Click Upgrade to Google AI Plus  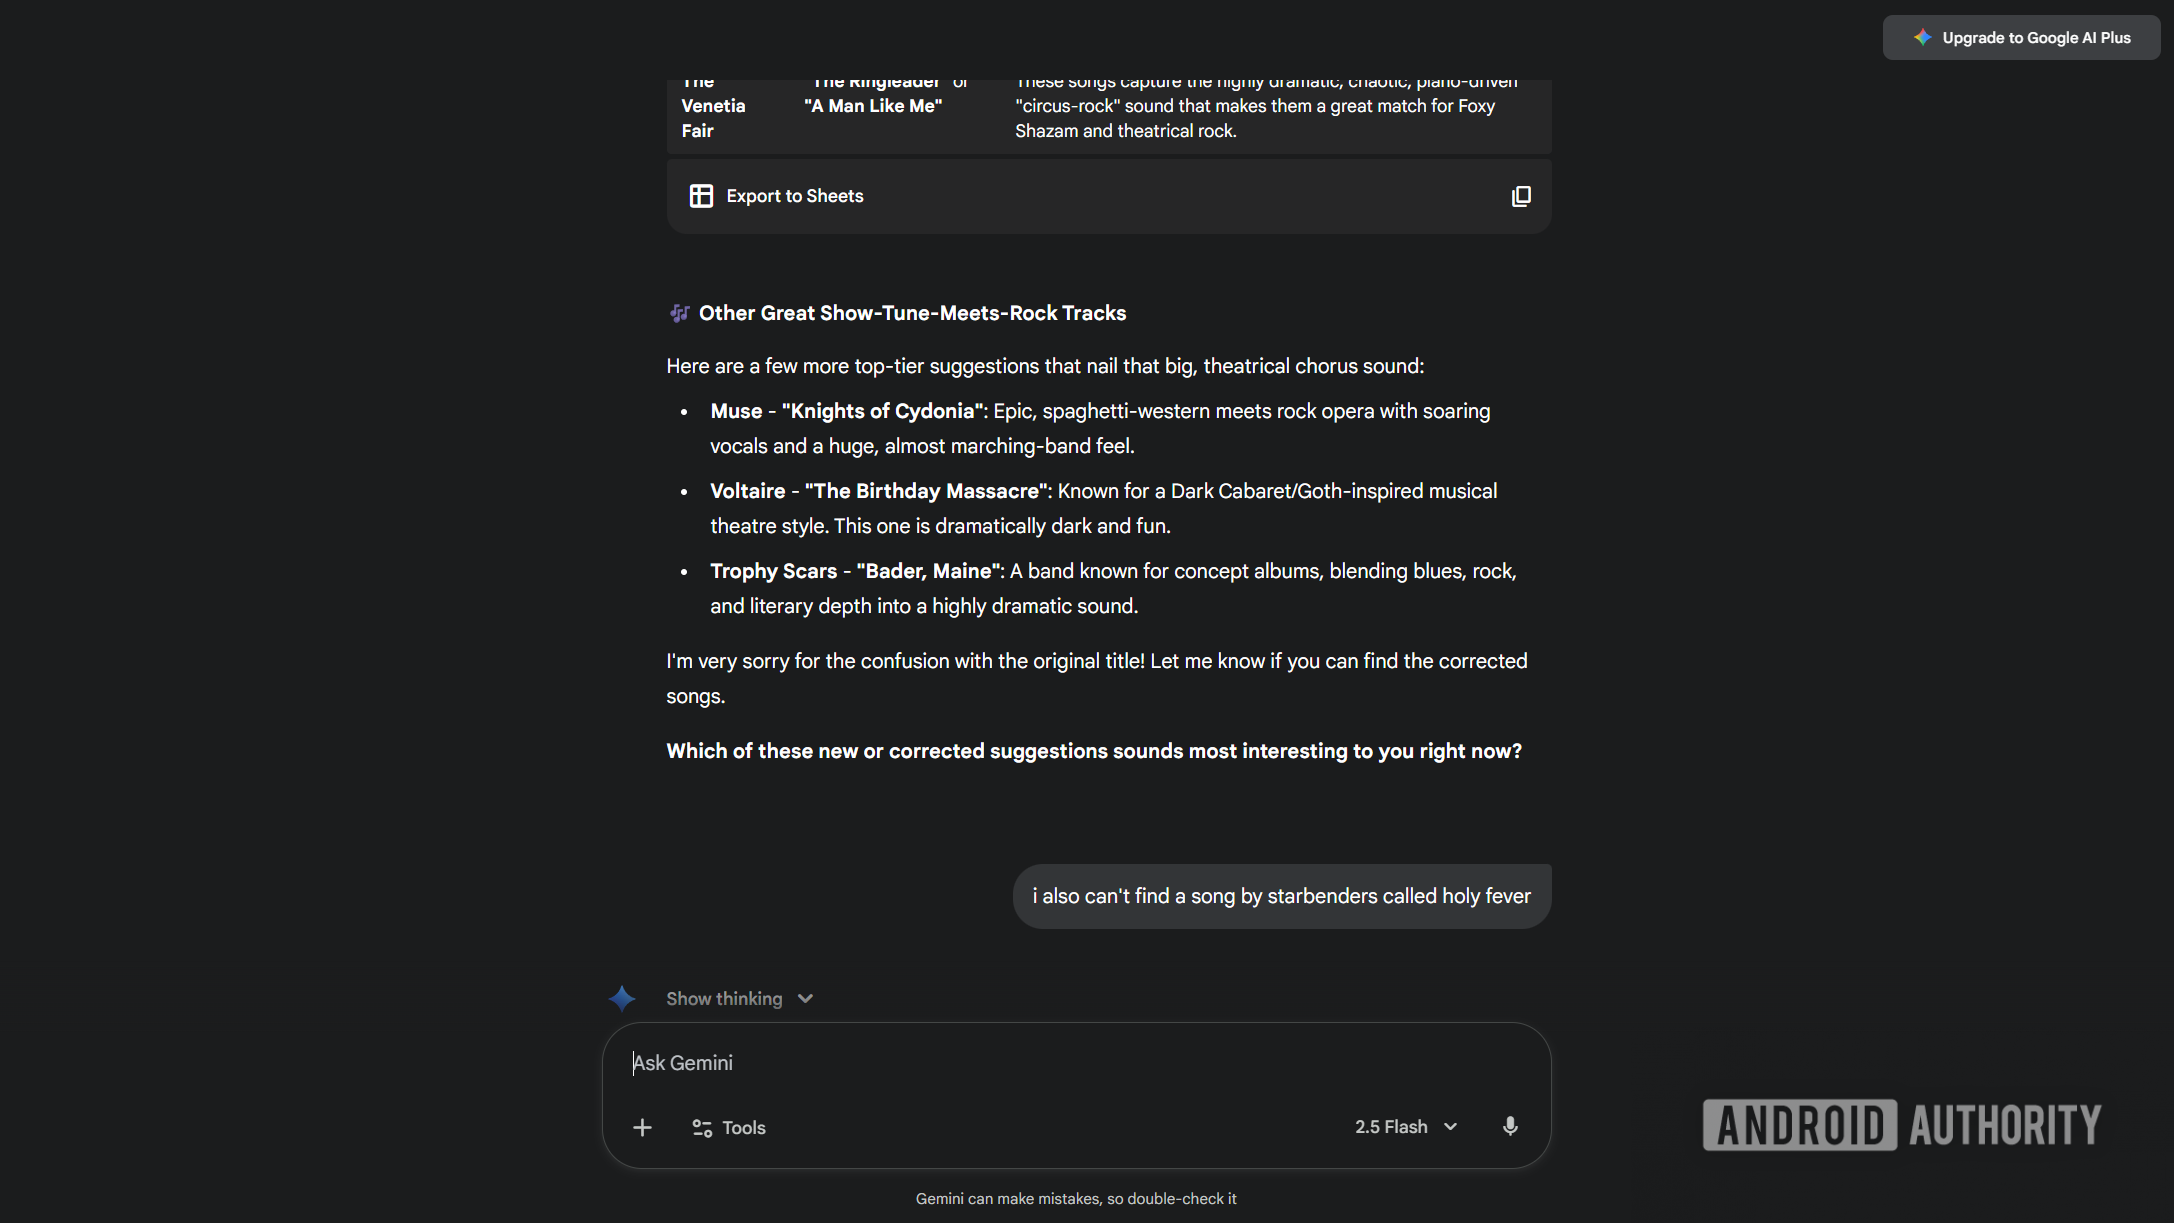(x=2036, y=38)
